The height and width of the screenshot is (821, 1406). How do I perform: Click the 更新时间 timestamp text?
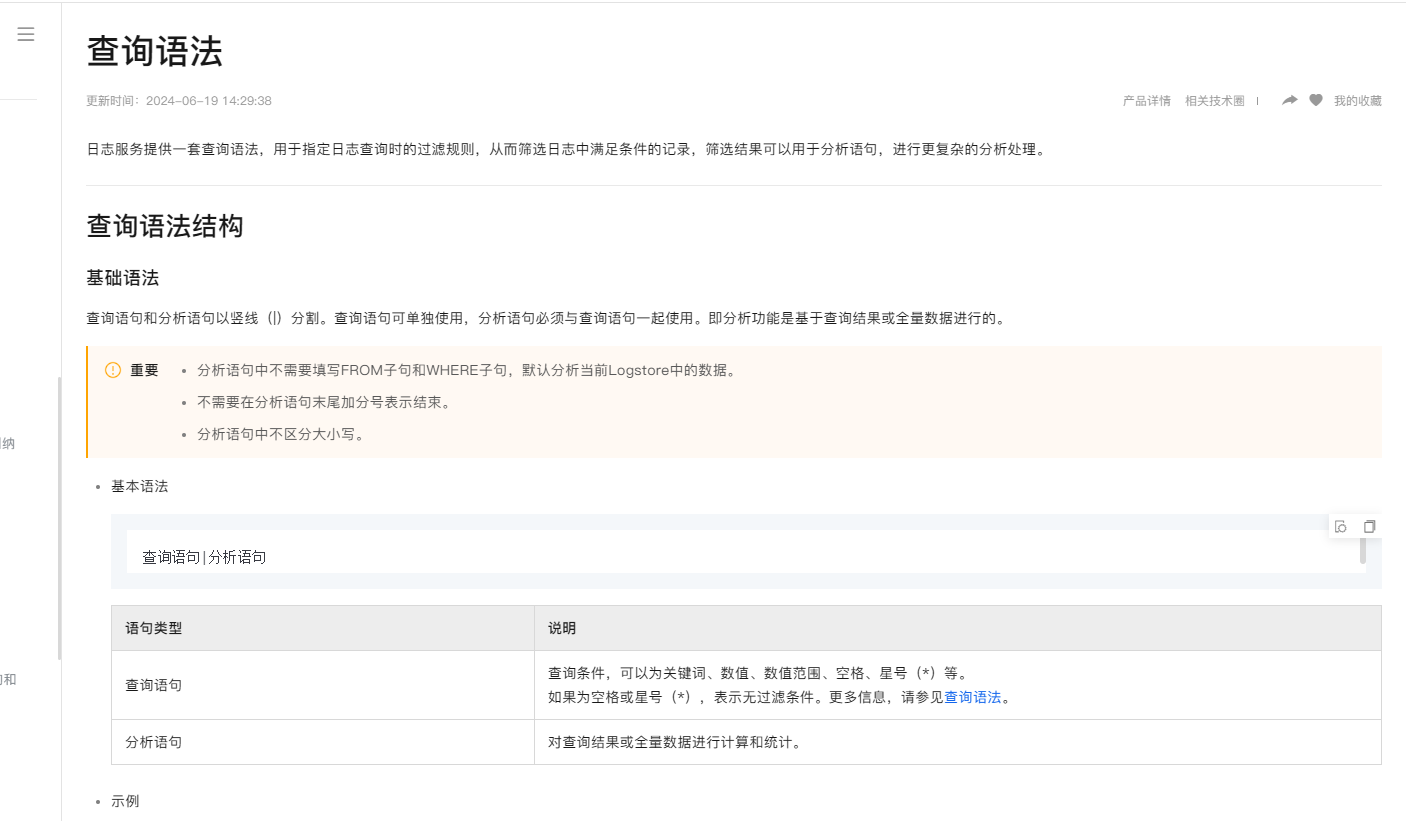click(x=179, y=101)
